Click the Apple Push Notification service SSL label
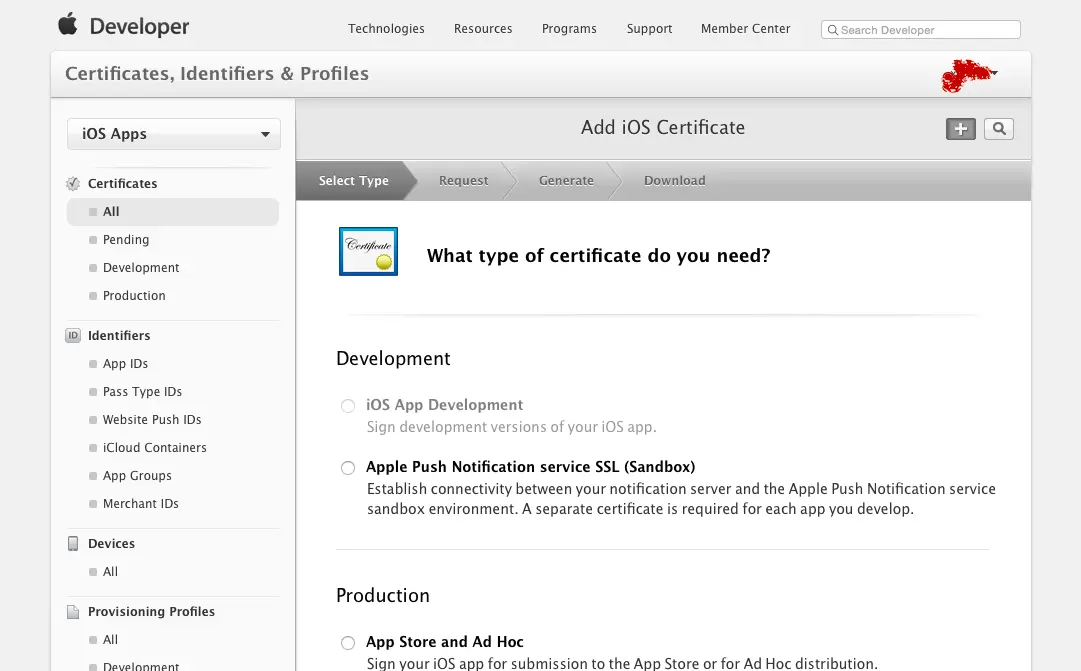The image size is (1081, 671). (530, 467)
